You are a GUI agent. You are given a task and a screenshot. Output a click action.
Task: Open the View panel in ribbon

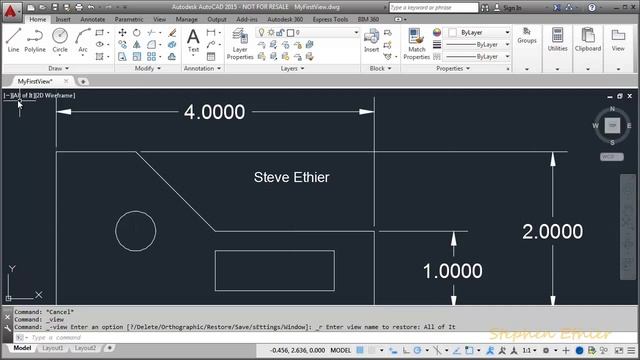[x=618, y=40]
